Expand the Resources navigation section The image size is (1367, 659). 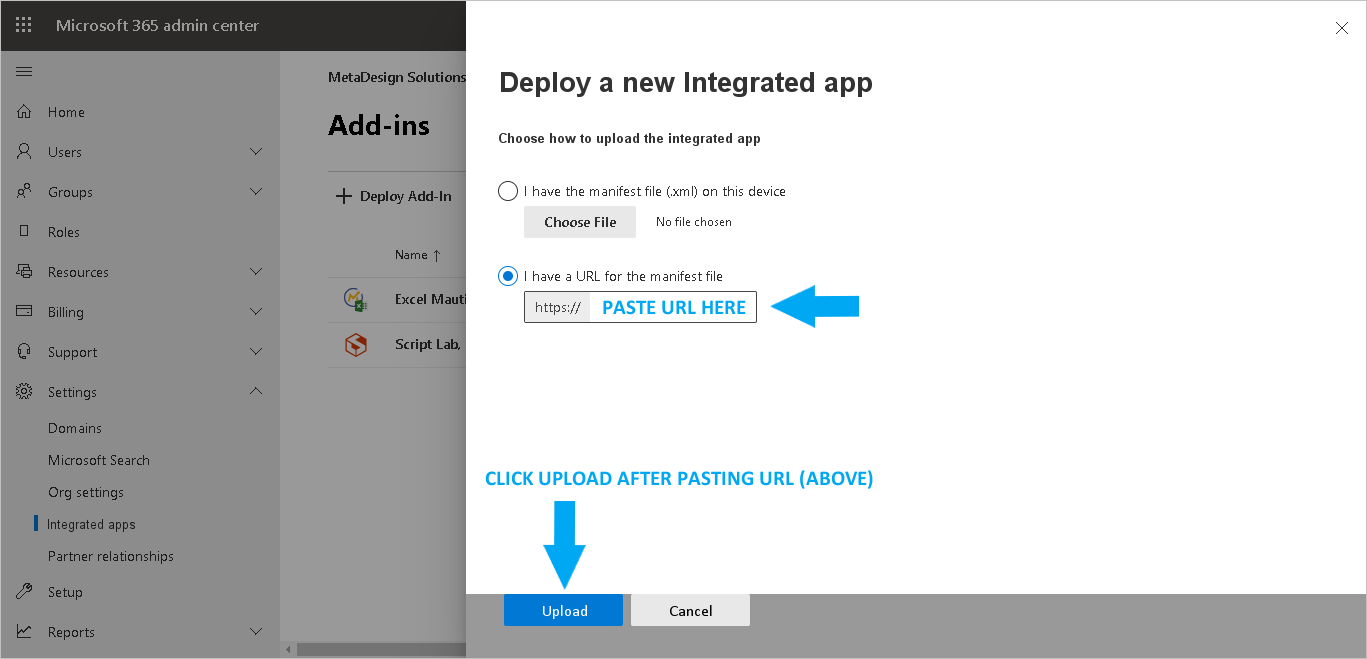pos(256,272)
